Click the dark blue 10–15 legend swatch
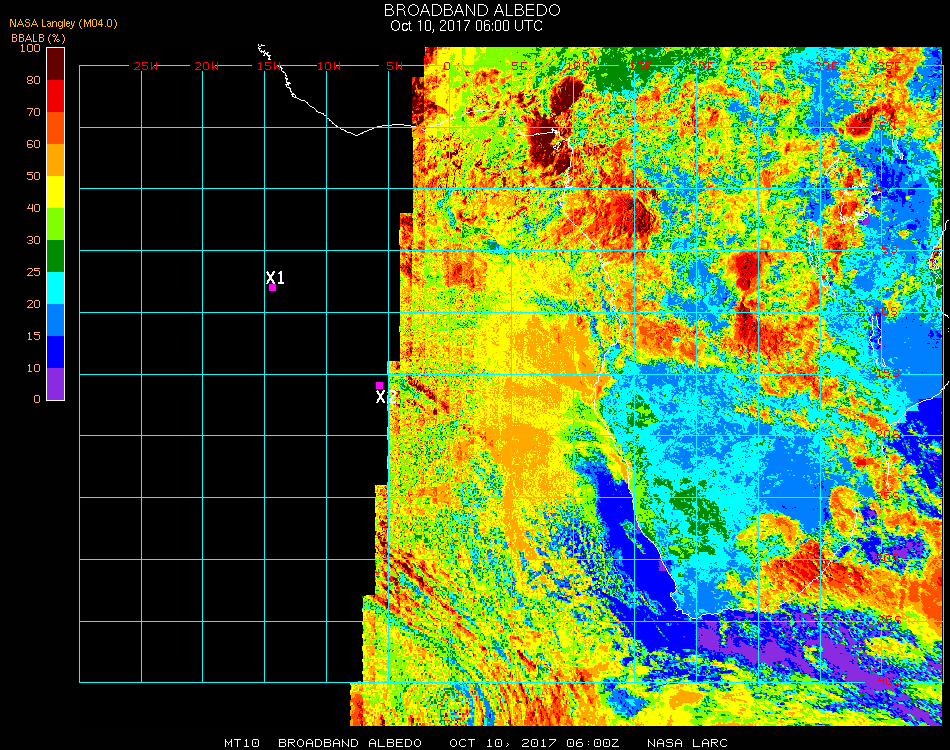The image size is (950, 750). click(x=56, y=352)
